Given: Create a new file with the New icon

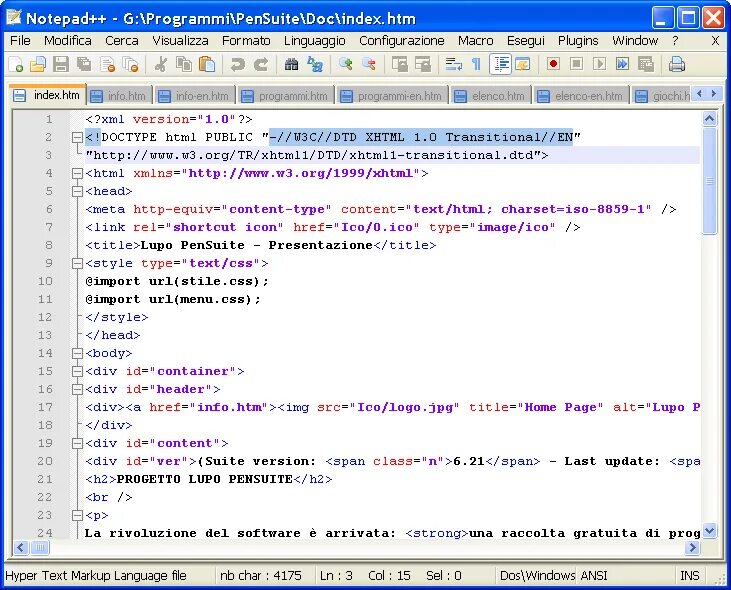Looking at the screenshot, I should [15, 64].
